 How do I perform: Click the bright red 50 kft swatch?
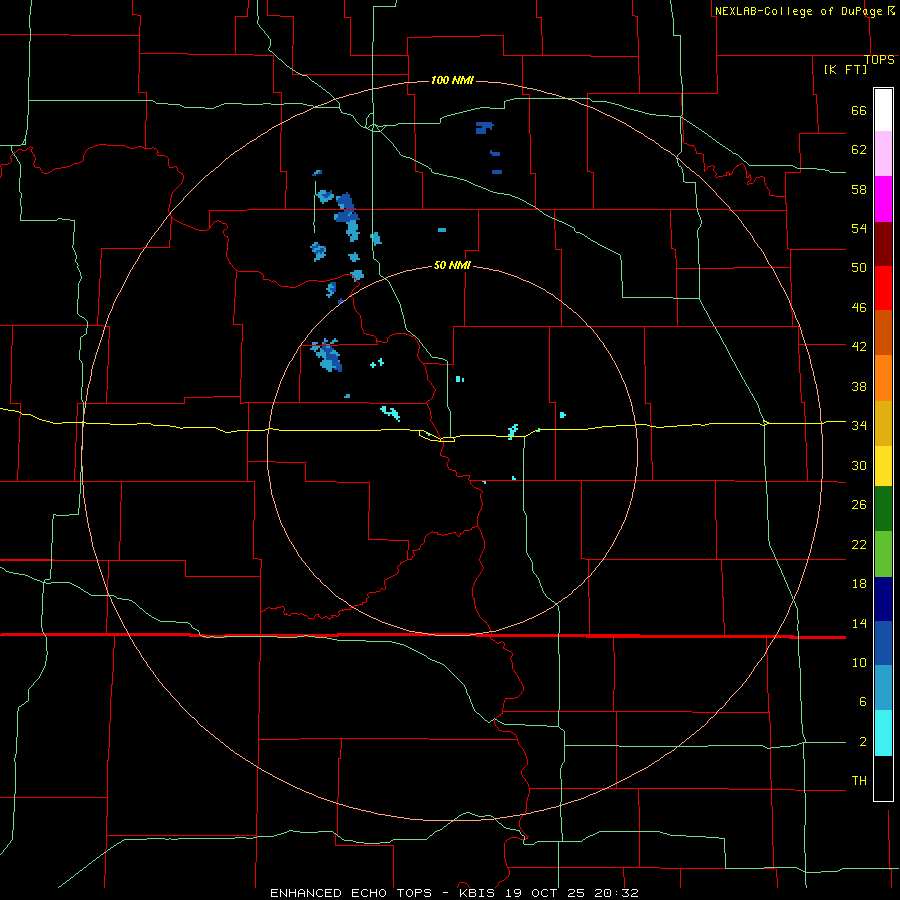click(x=883, y=288)
